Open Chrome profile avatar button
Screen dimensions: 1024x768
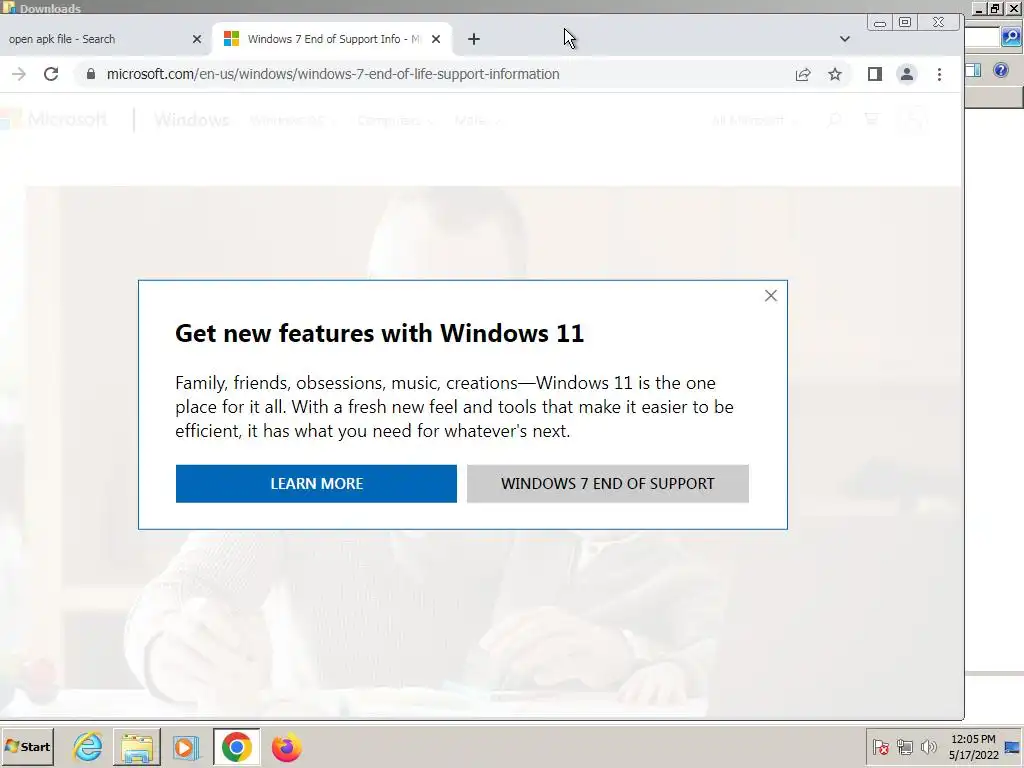906,74
